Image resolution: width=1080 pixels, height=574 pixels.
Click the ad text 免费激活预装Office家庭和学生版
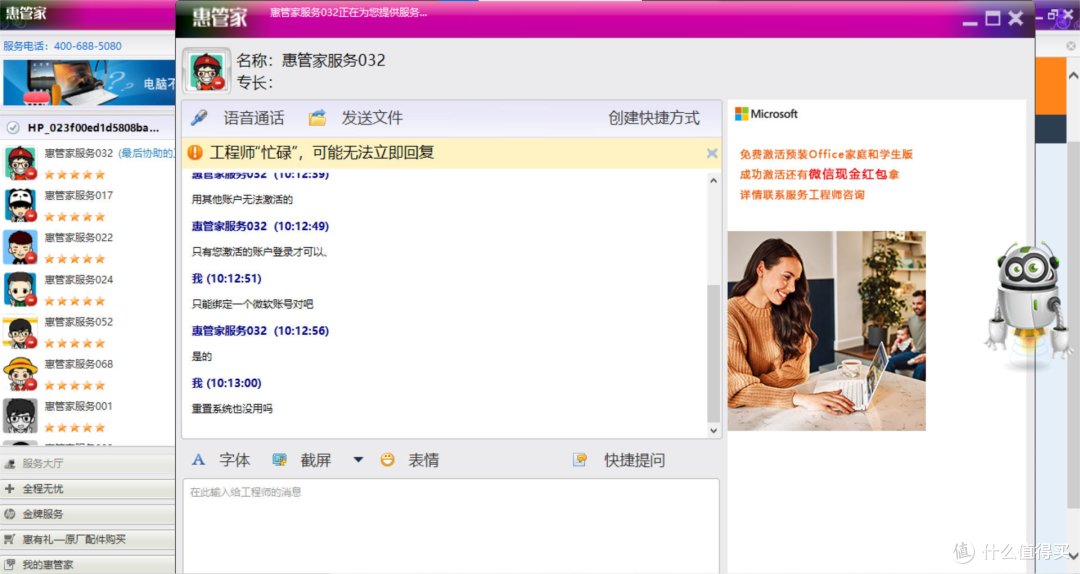[x=826, y=154]
